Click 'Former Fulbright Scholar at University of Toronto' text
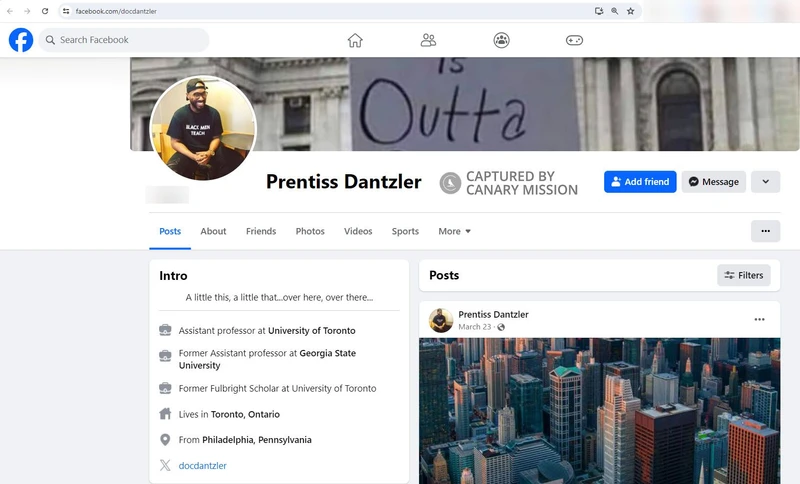The height and width of the screenshot is (484, 800). tap(278, 389)
